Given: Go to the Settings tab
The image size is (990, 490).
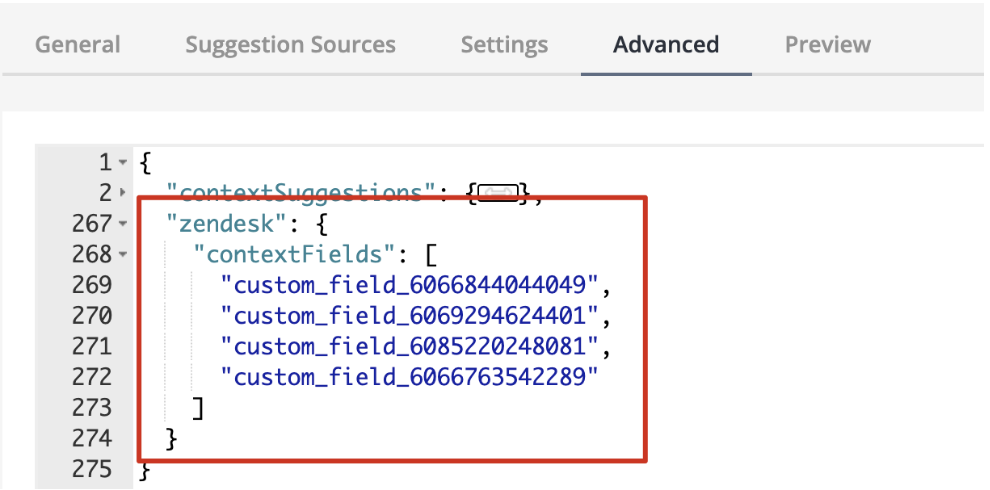Looking at the screenshot, I should [504, 44].
